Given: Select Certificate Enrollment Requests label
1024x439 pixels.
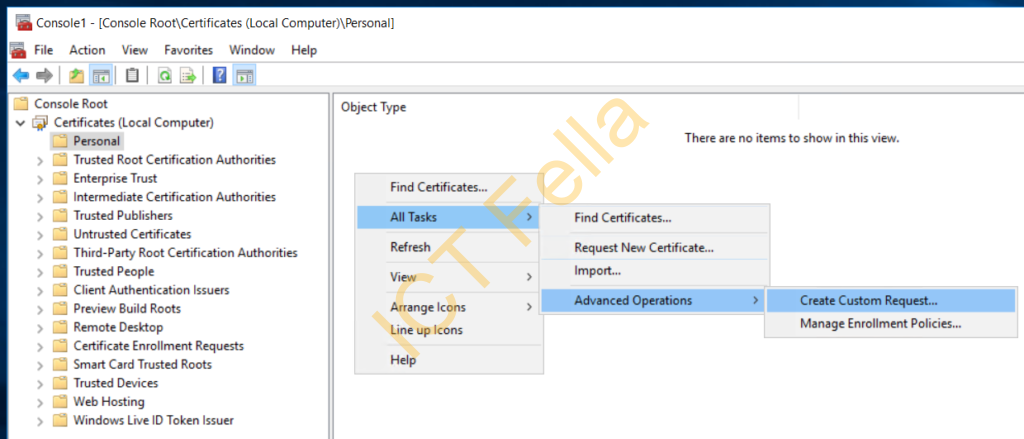Looking at the screenshot, I should [x=159, y=346].
